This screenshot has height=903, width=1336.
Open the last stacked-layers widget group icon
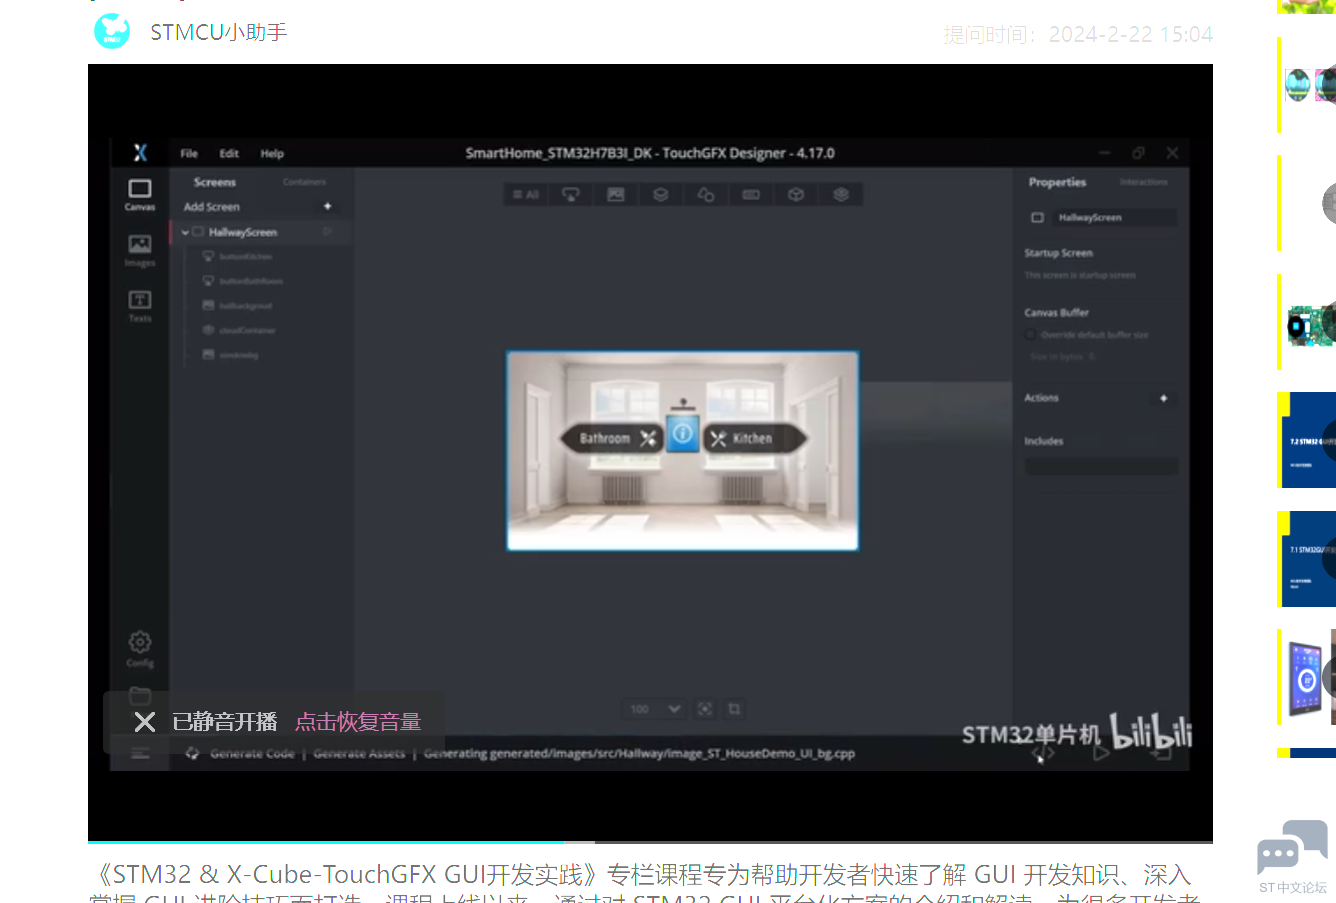[841, 195]
